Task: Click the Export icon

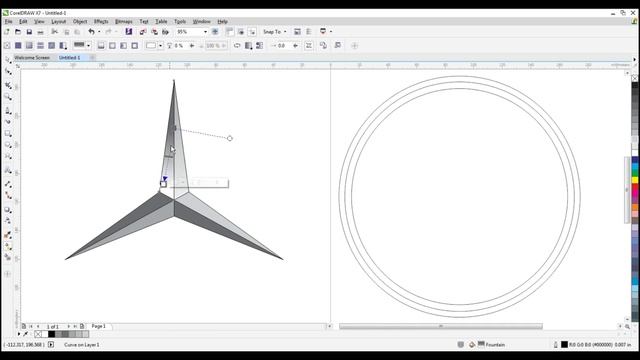Action: pyautogui.click(x=154, y=31)
